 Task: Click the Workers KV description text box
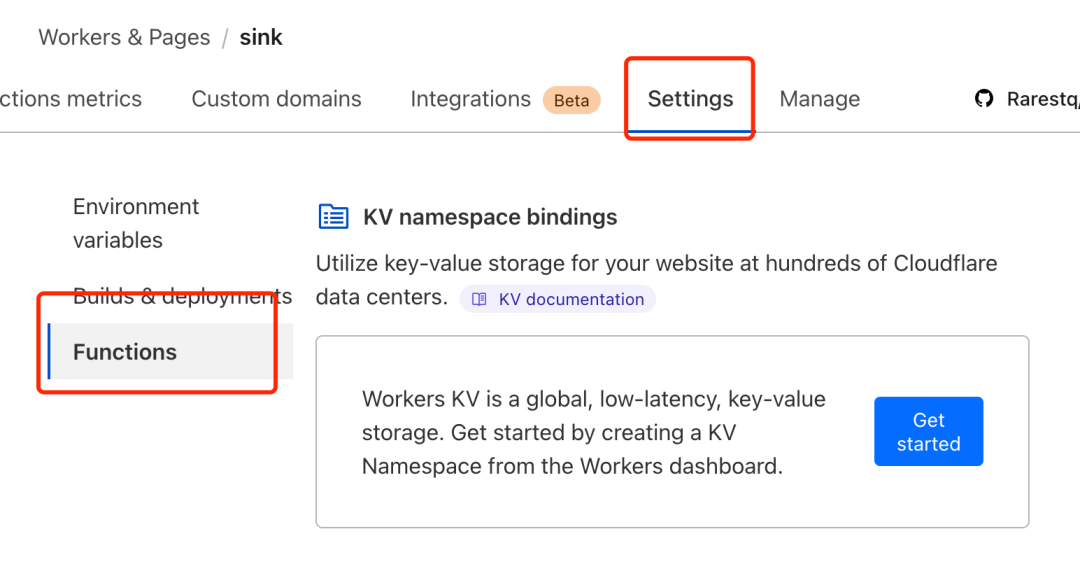point(672,432)
